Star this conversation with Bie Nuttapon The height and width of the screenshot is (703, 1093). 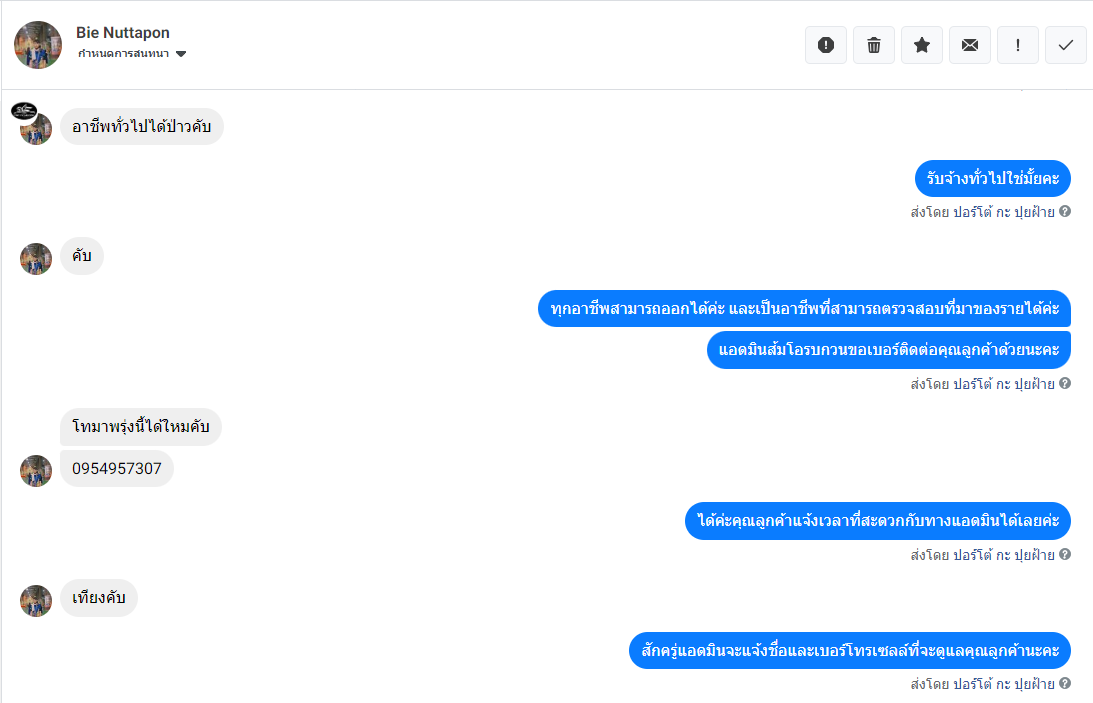coord(922,45)
